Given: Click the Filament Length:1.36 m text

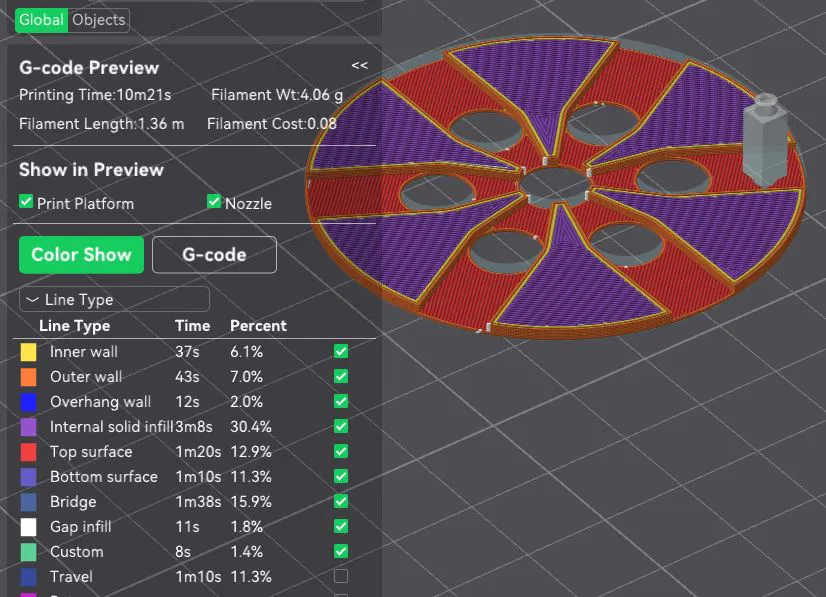Looking at the screenshot, I should click(x=102, y=124).
